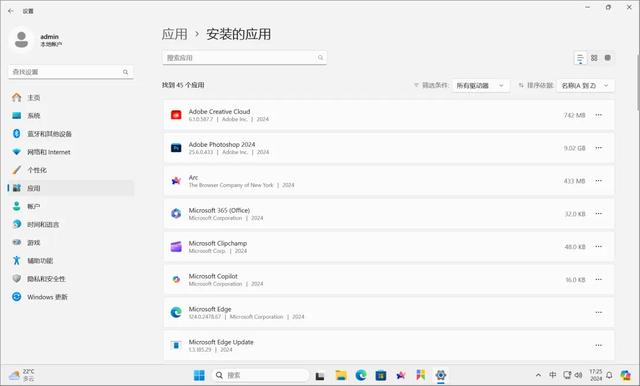640x386 pixels.
Task: Click the Arc browser app icon in list
Action: pyautogui.click(x=176, y=181)
